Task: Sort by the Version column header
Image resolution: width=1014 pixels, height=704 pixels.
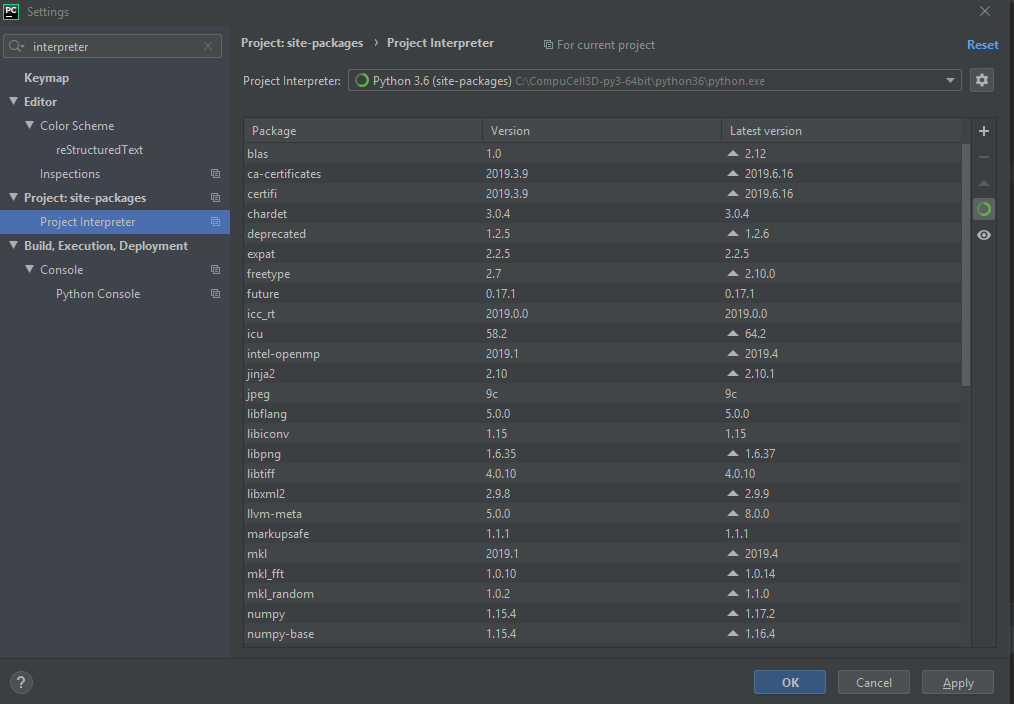Action: tap(601, 131)
